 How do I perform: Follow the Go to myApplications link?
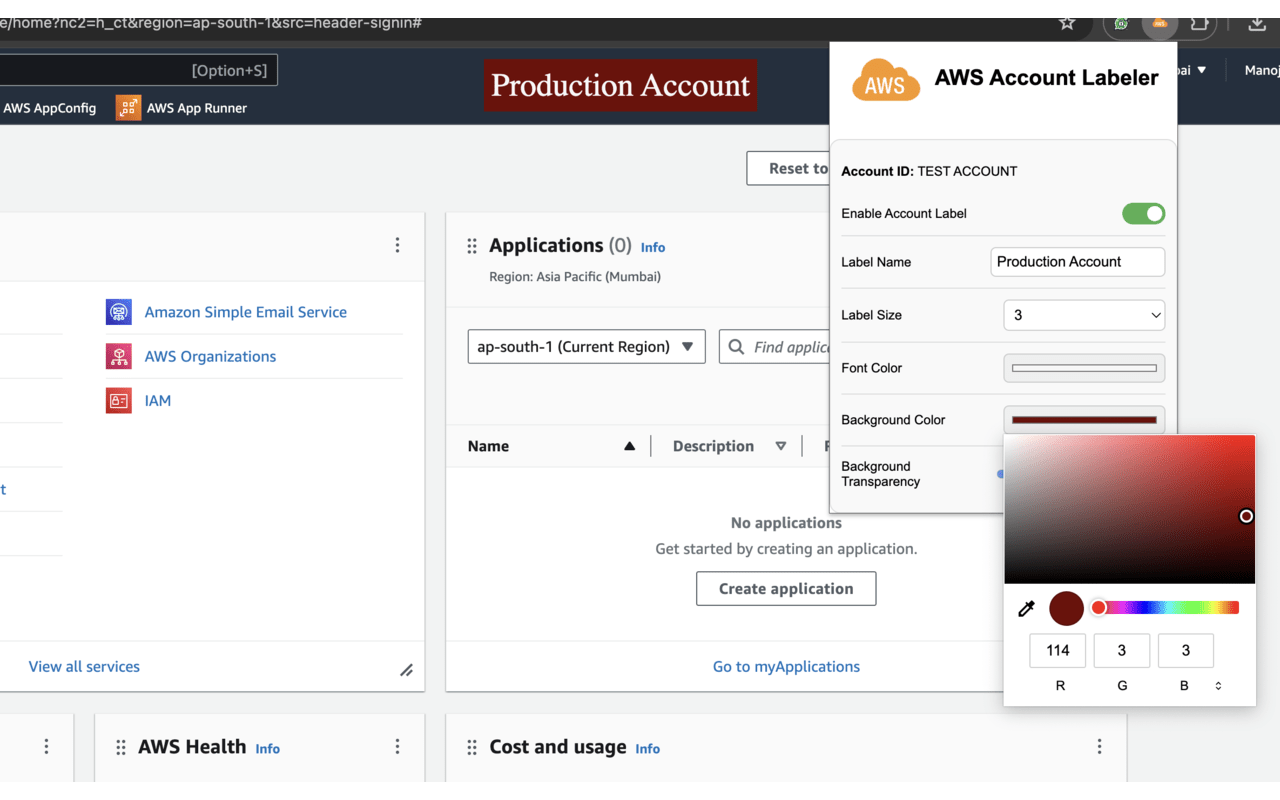786,666
